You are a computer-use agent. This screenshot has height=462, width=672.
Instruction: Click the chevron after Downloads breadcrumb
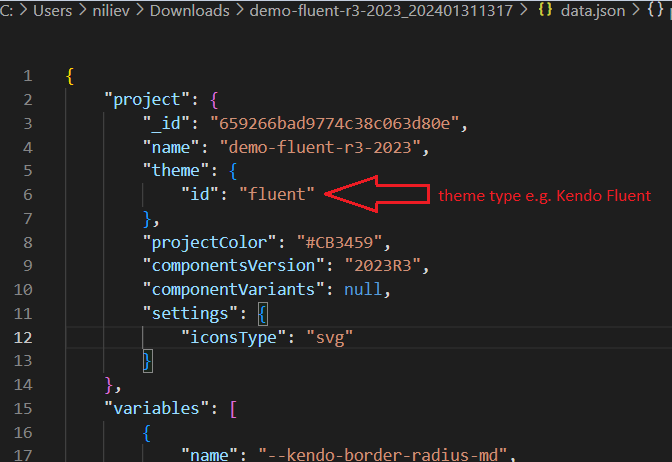[x=240, y=10]
